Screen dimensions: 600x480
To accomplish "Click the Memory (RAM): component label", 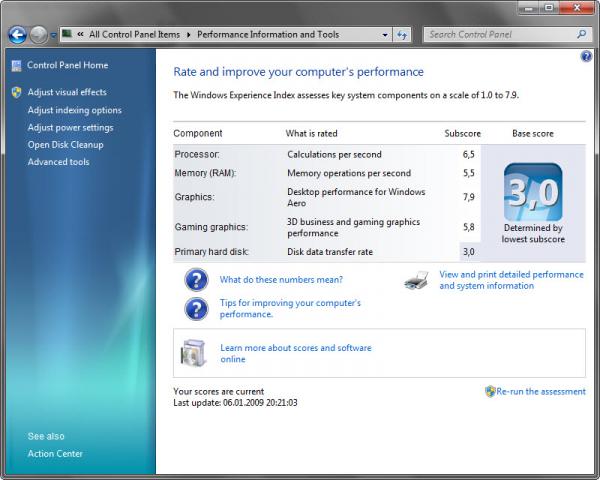I will (205, 173).
